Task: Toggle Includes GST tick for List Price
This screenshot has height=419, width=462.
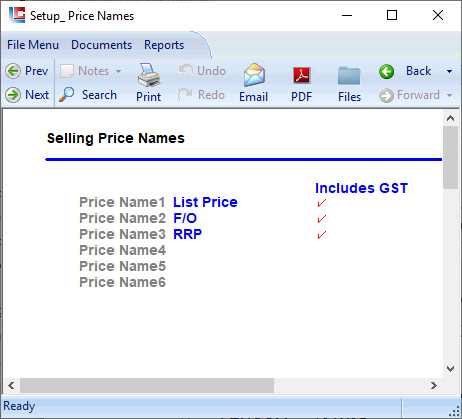Action: 322,203
